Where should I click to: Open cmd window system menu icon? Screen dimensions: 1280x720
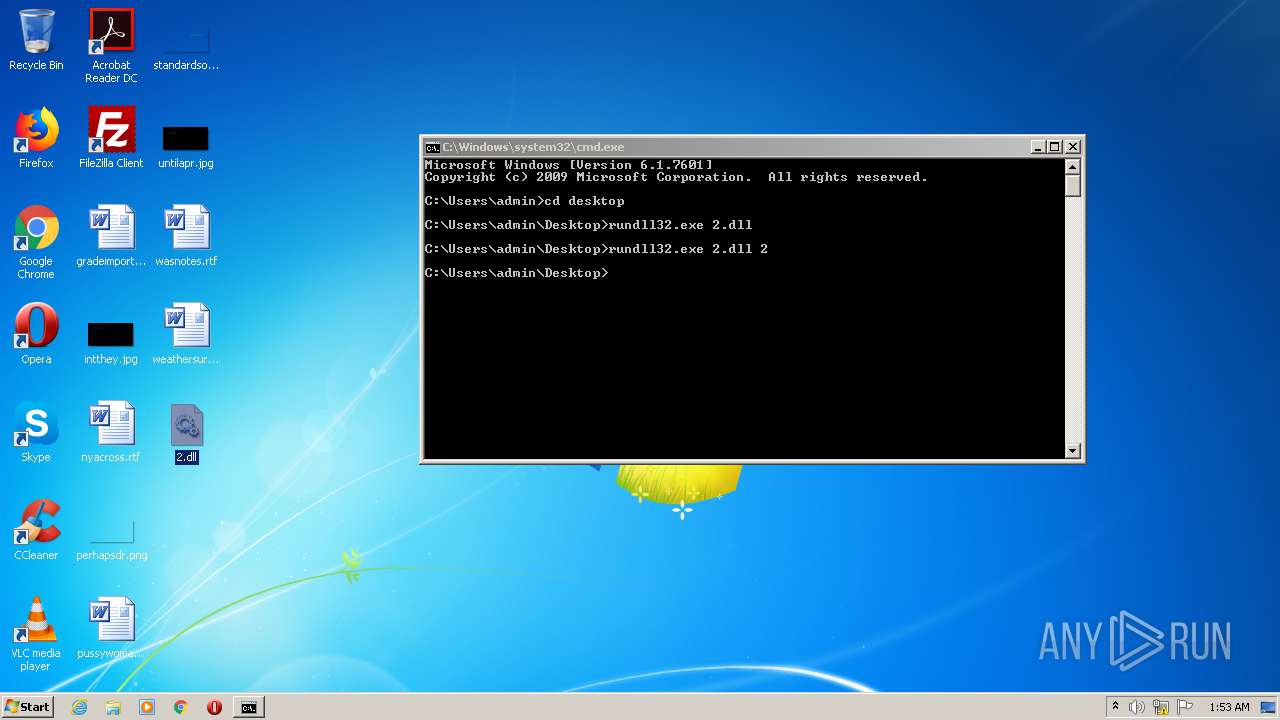point(432,147)
